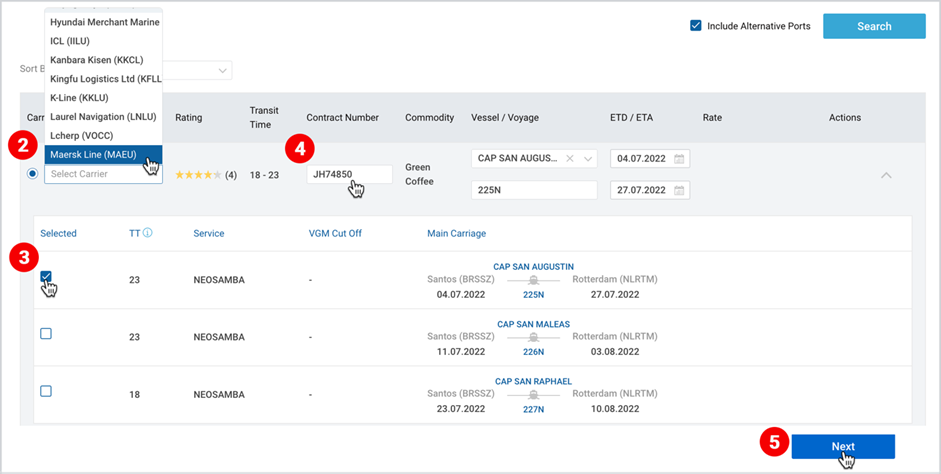Clear the CAP SAN AUGUS vessel selection
This screenshot has height=474, width=941.
pos(570,159)
